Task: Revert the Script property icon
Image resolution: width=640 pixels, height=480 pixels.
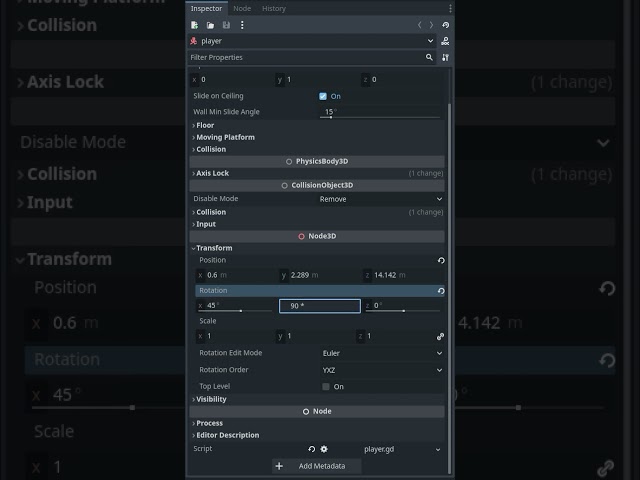Action: 311,449
